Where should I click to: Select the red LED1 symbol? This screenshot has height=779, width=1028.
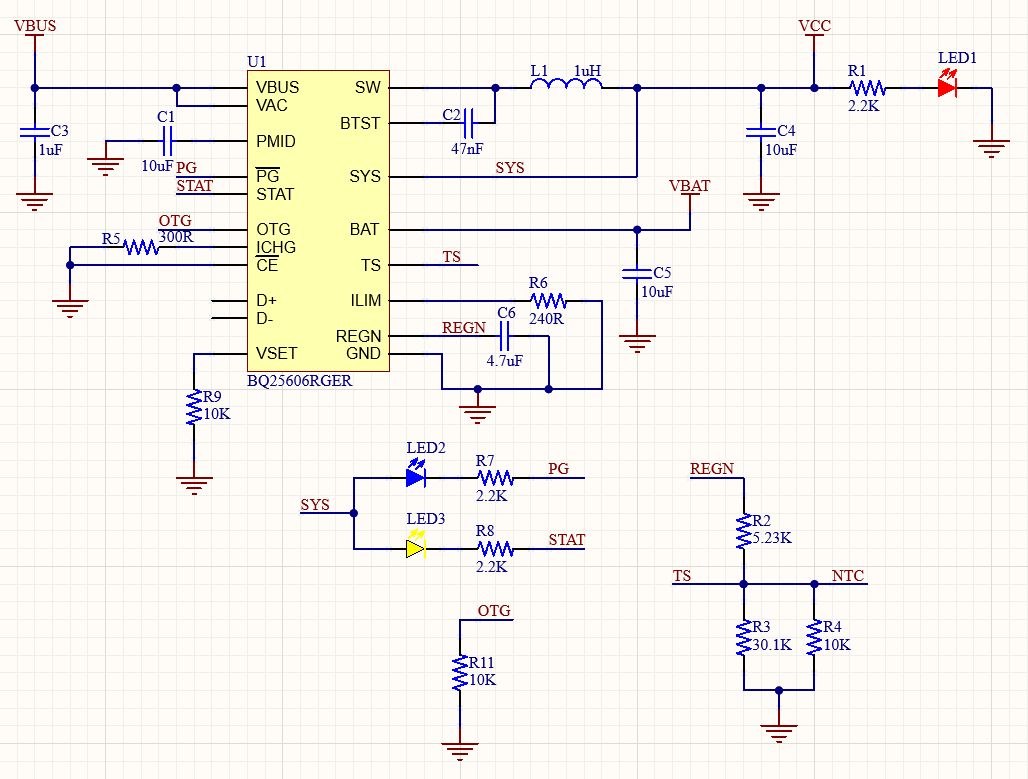(x=947, y=90)
